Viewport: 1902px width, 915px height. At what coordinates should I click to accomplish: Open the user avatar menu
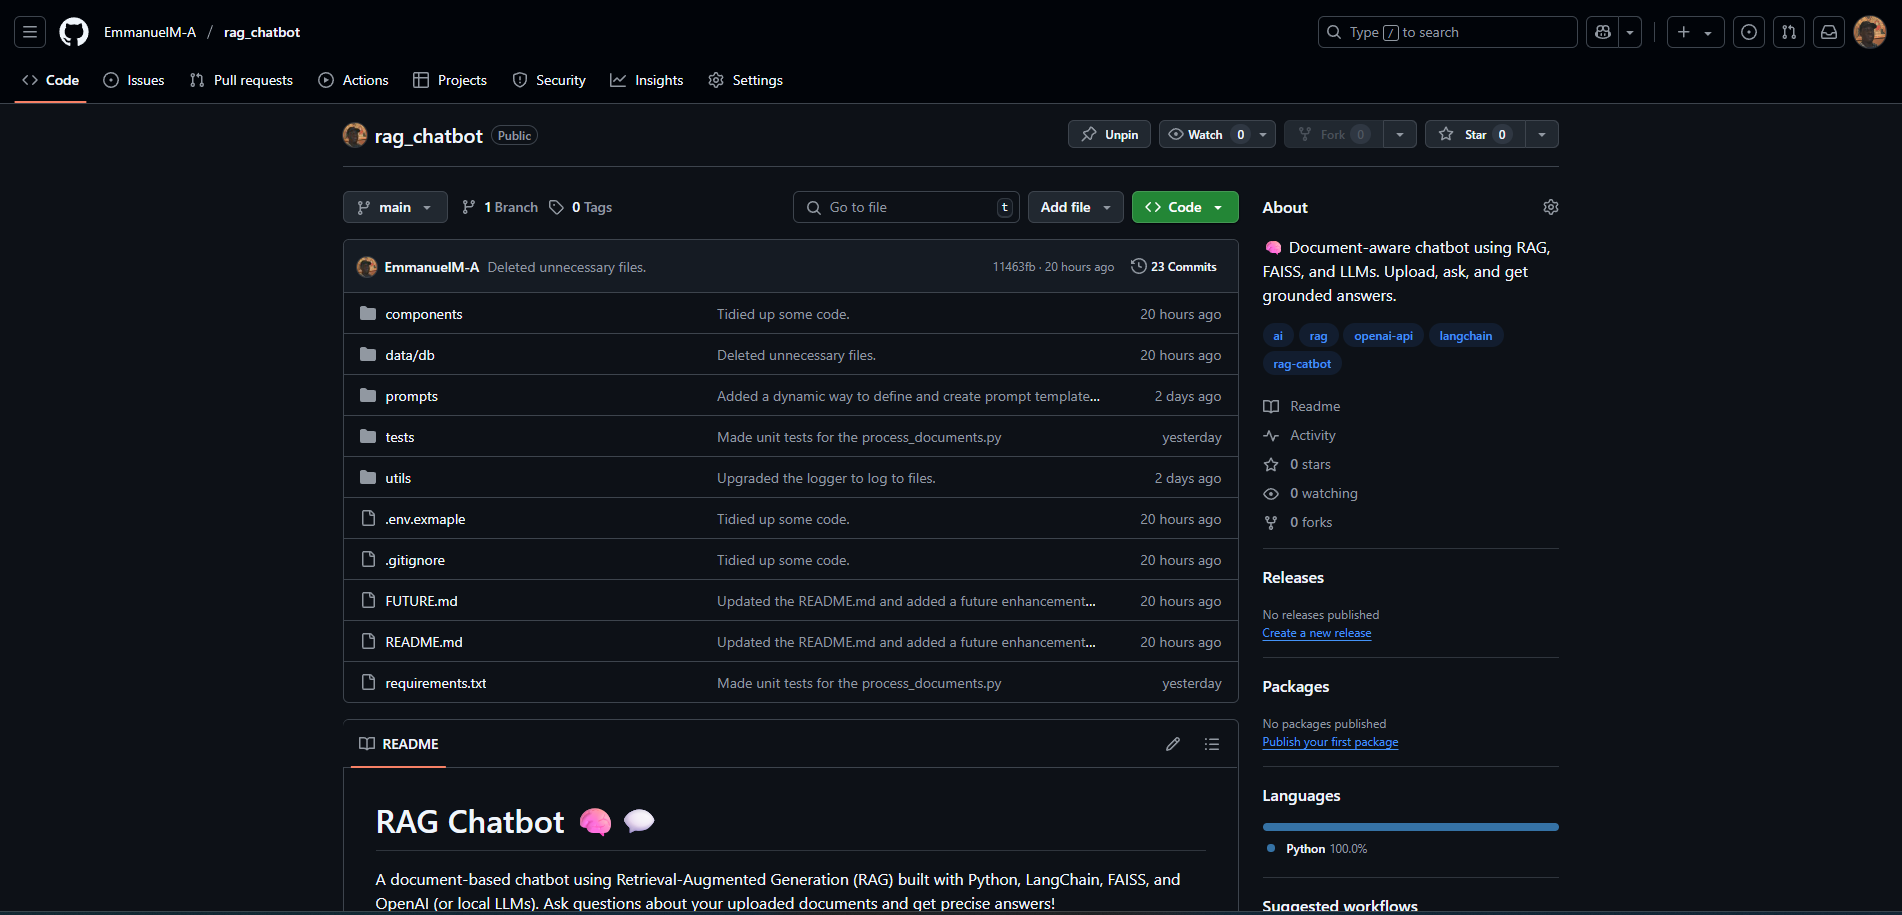[1870, 32]
